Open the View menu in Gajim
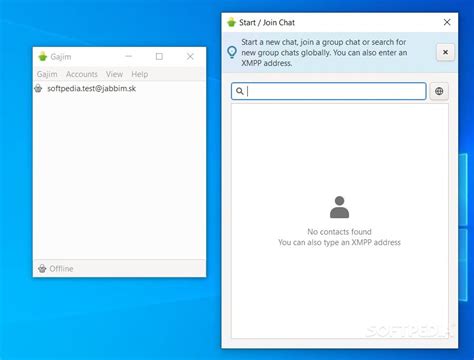Screen dimensions: 474x360 [x=114, y=74]
